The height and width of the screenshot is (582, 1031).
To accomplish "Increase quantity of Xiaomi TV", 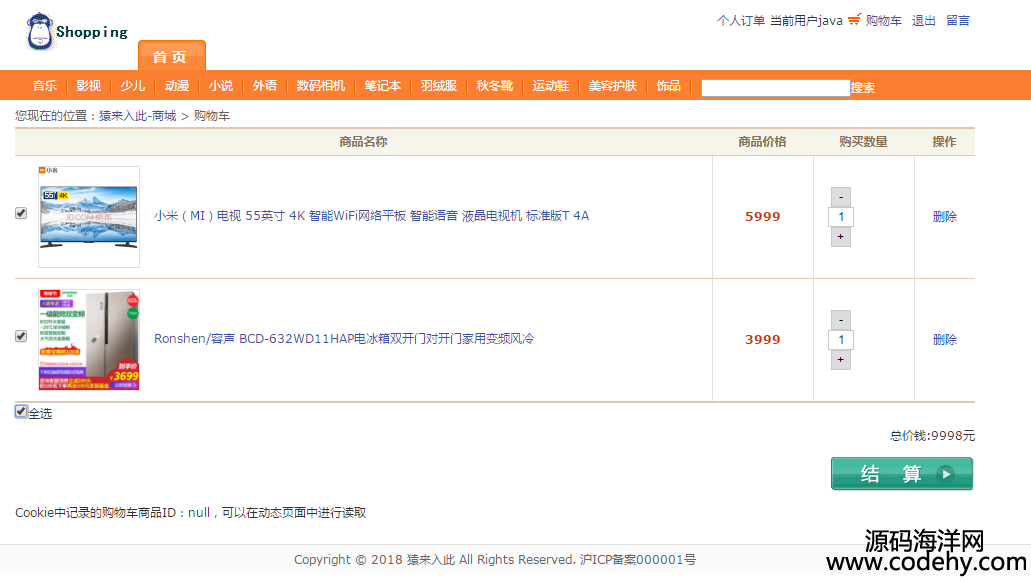I will tap(841, 237).
